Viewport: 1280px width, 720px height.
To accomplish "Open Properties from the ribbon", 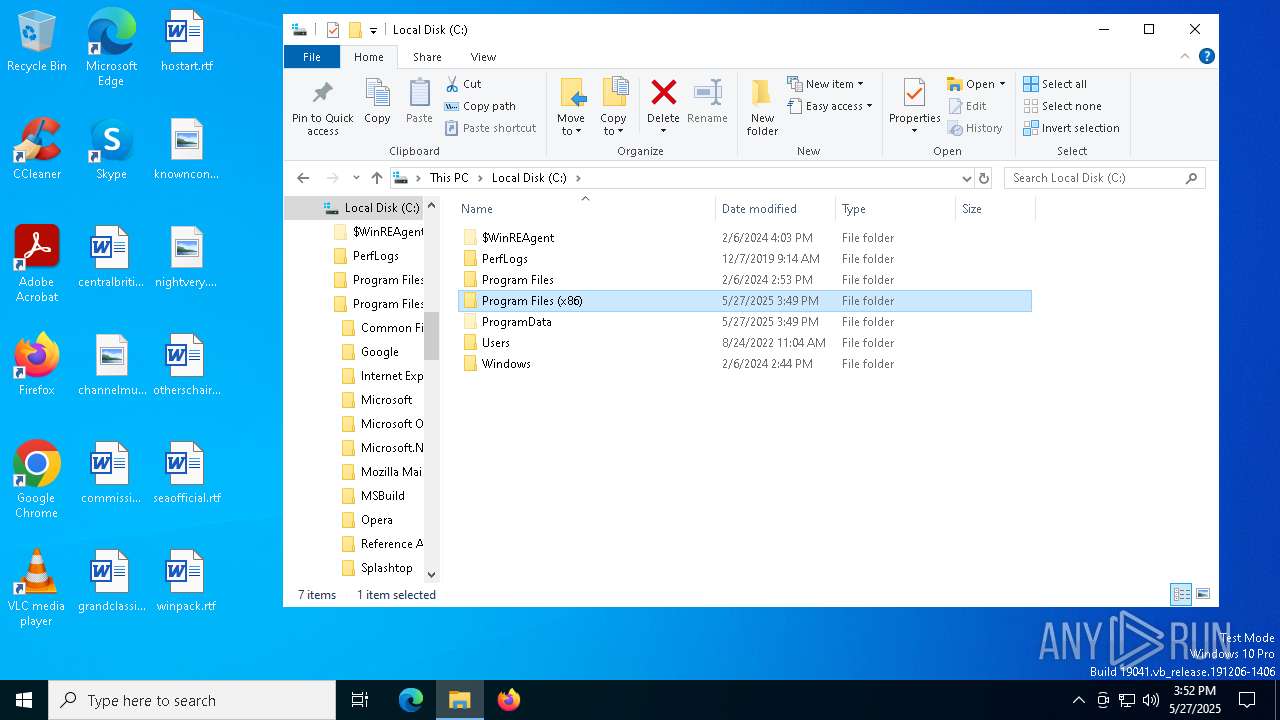I will [x=914, y=108].
